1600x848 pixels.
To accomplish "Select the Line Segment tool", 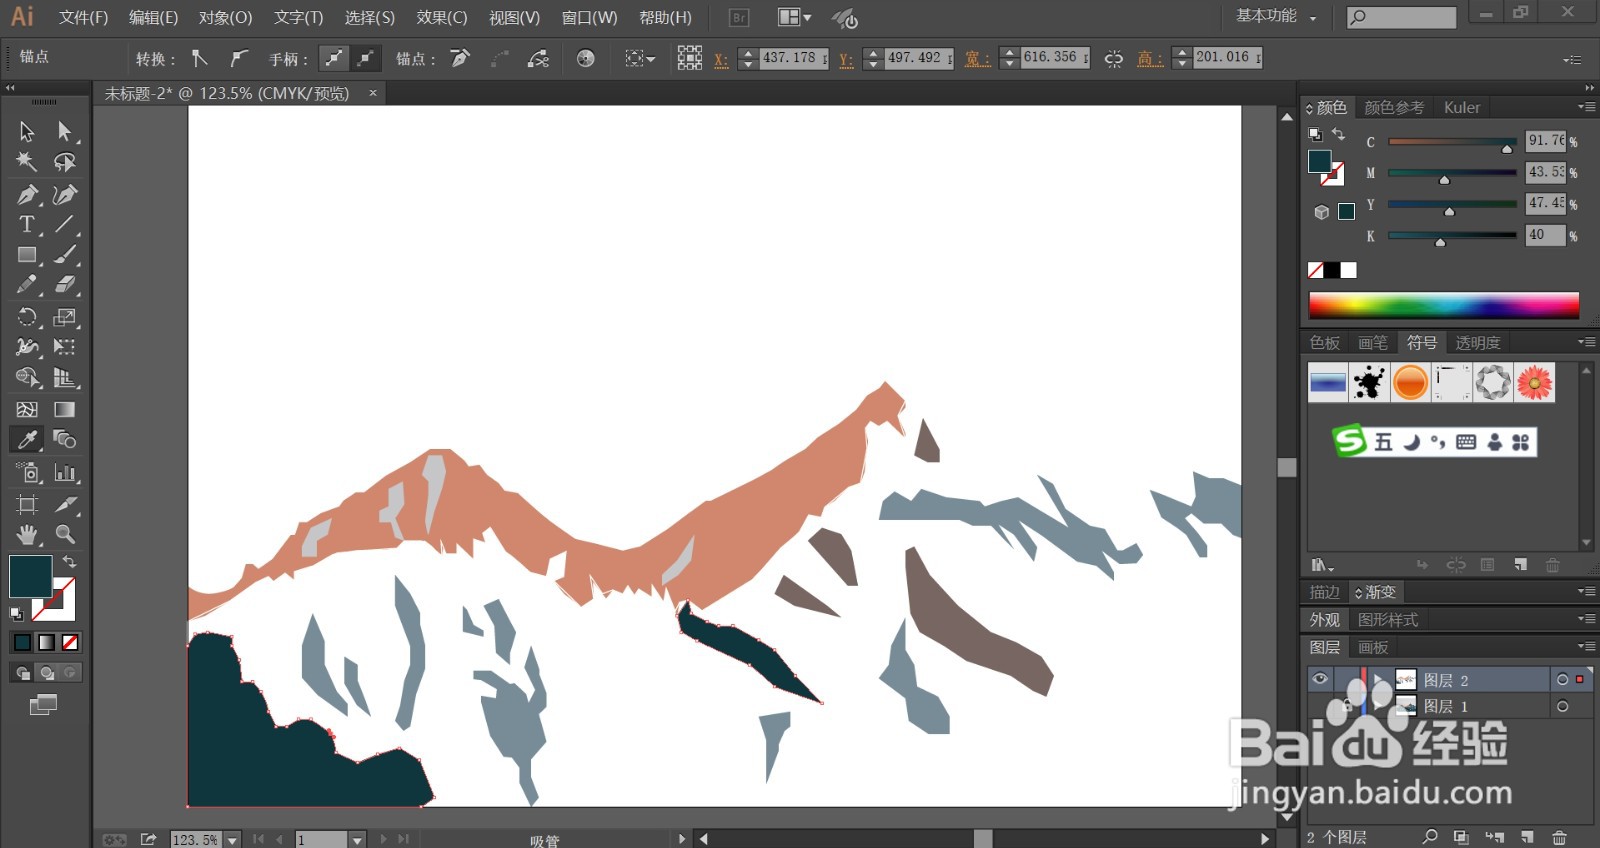I will coord(64,224).
